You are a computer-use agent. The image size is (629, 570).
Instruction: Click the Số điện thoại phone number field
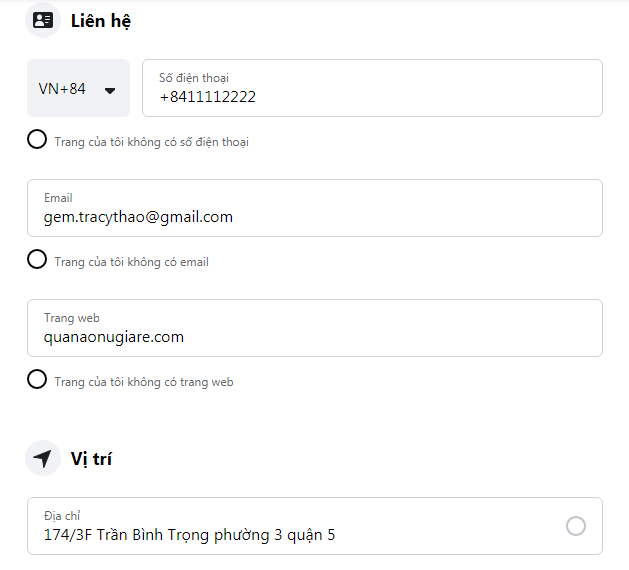pos(372,88)
